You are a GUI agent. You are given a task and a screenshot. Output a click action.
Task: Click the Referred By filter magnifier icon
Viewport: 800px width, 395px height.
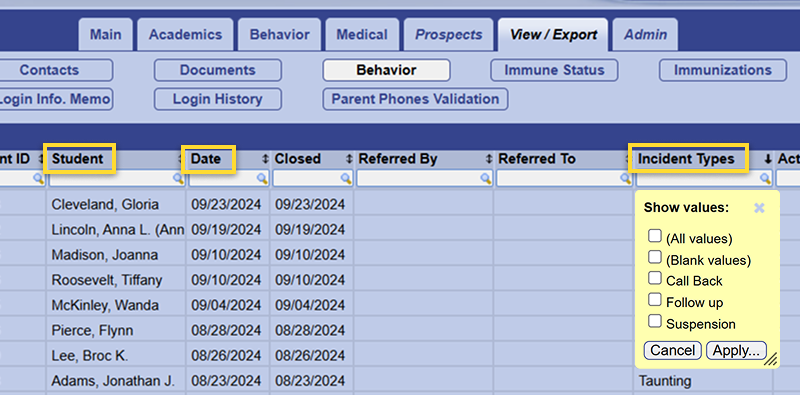486,178
